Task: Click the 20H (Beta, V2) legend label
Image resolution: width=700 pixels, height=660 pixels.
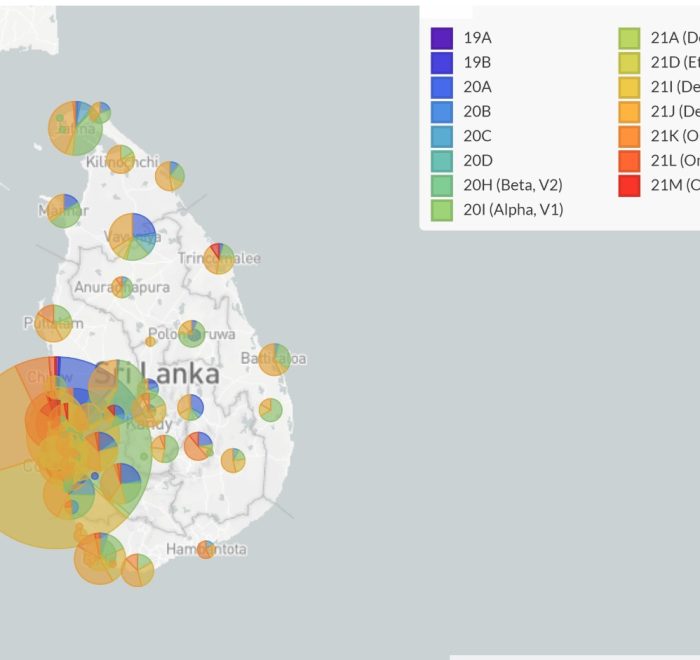Action: pyautogui.click(x=505, y=185)
